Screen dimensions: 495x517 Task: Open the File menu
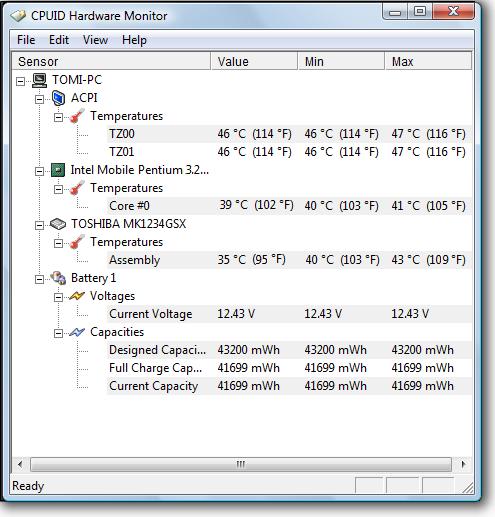pos(26,40)
